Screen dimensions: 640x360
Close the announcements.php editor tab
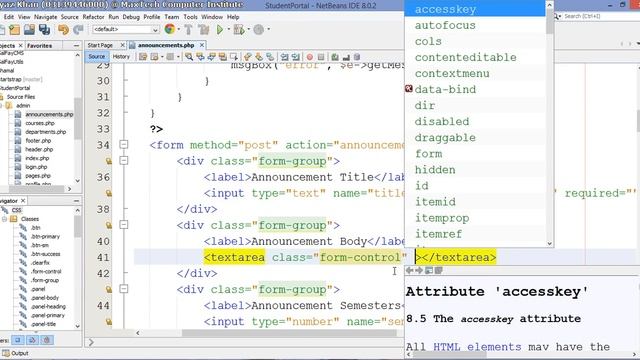(202, 45)
